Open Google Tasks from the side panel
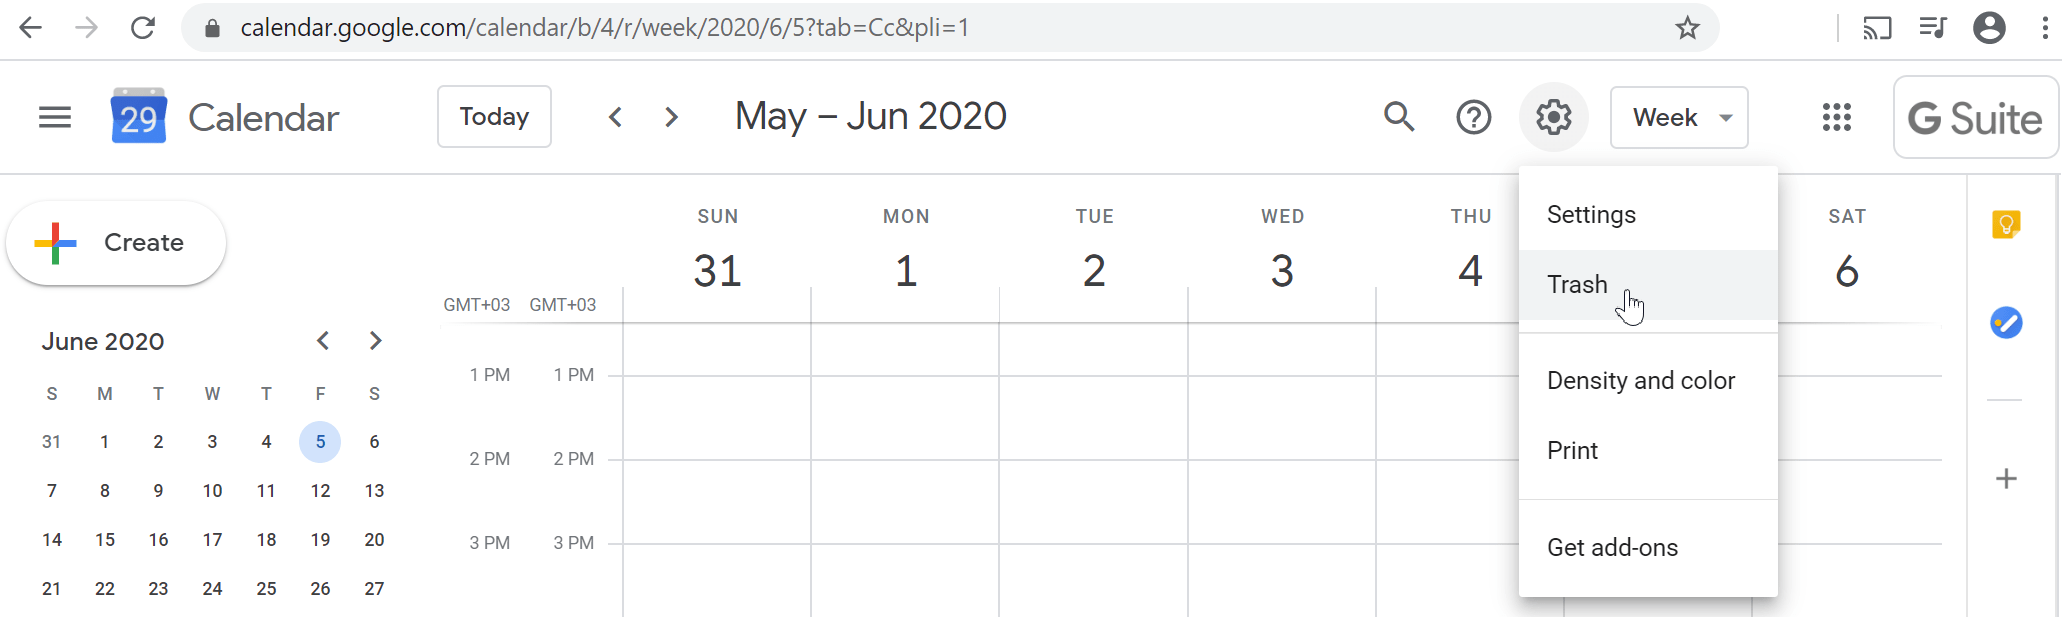Image resolution: width=2062 pixels, height=617 pixels. pos(2006,323)
